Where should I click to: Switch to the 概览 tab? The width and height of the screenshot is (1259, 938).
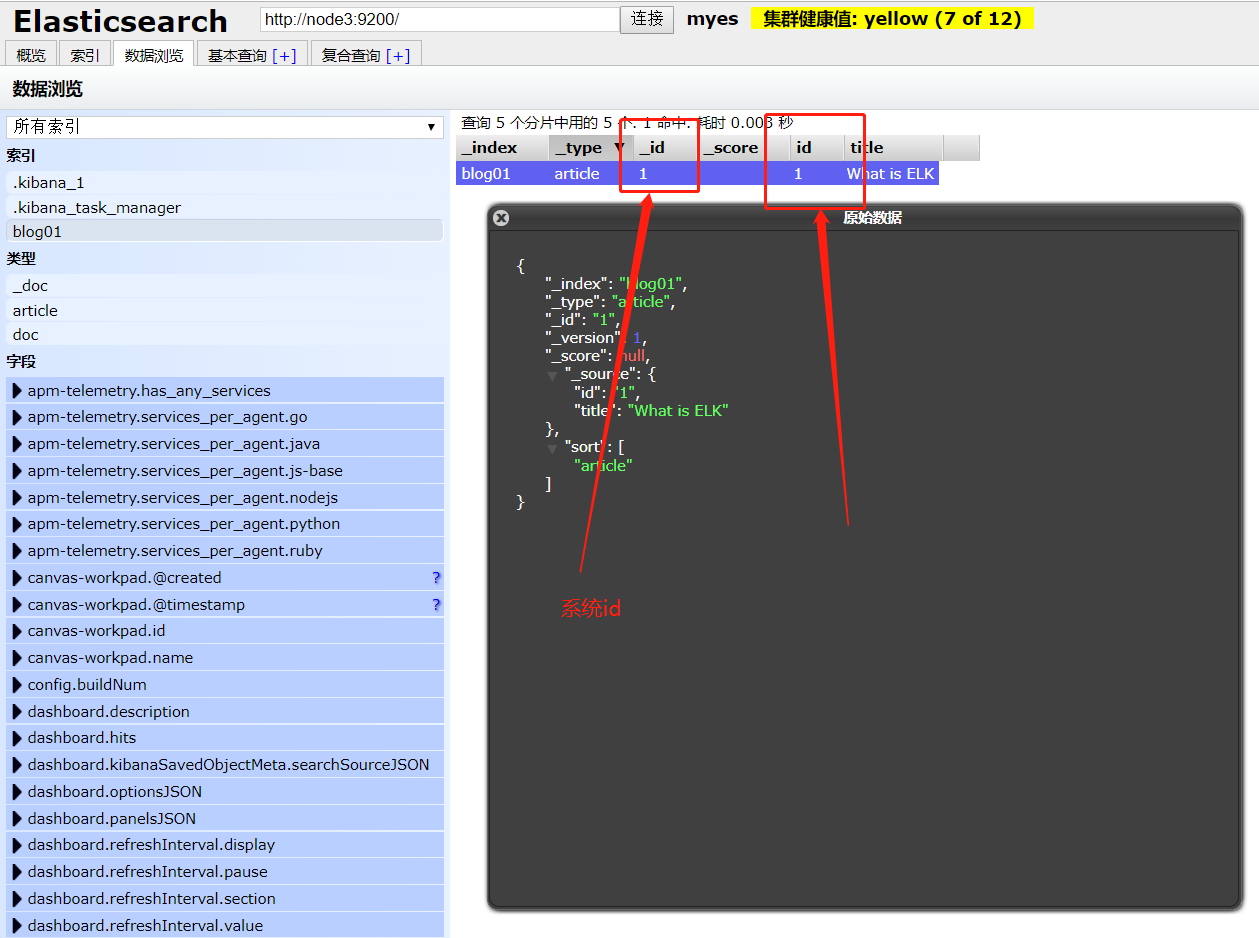(x=31, y=55)
